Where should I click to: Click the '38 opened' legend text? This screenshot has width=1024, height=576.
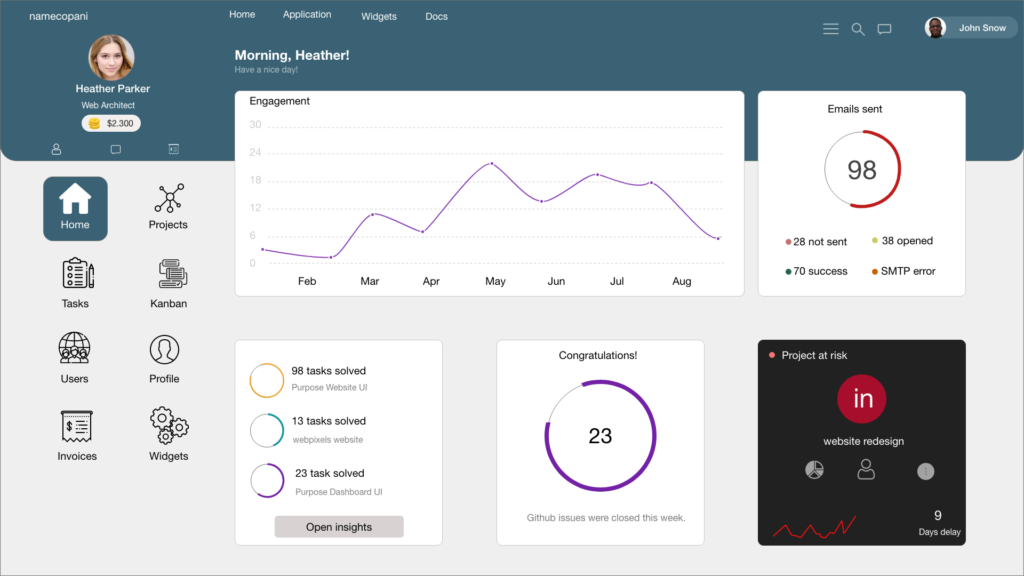tap(907, 241)
